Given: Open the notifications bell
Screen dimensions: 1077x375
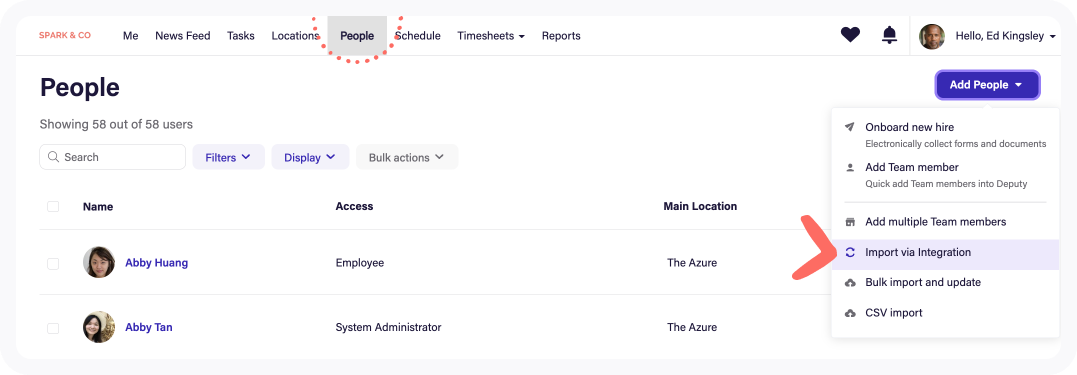Looking at the screenshot, I should (x=889, y=34).
